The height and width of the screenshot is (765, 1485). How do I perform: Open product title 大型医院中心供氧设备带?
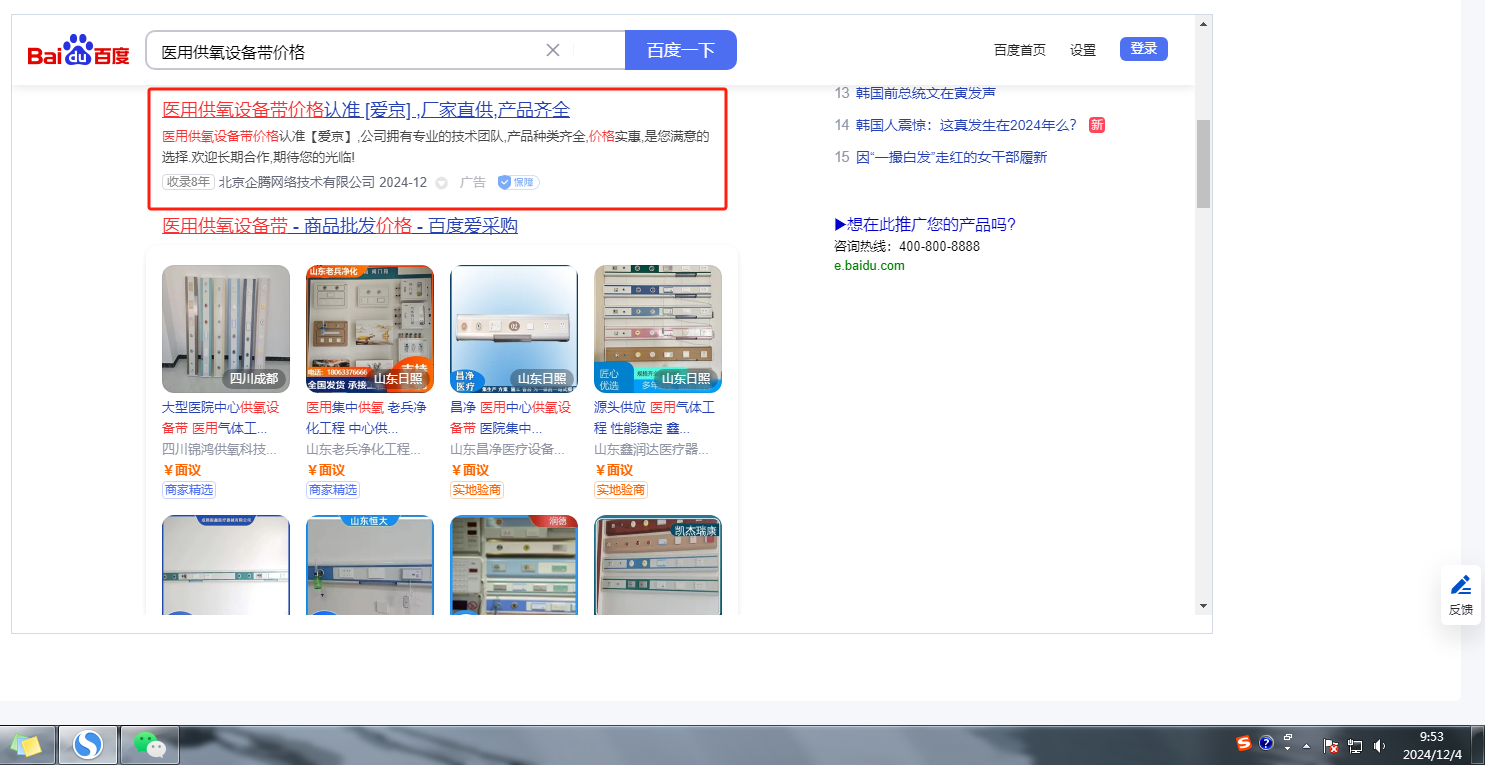pos(221,418)
